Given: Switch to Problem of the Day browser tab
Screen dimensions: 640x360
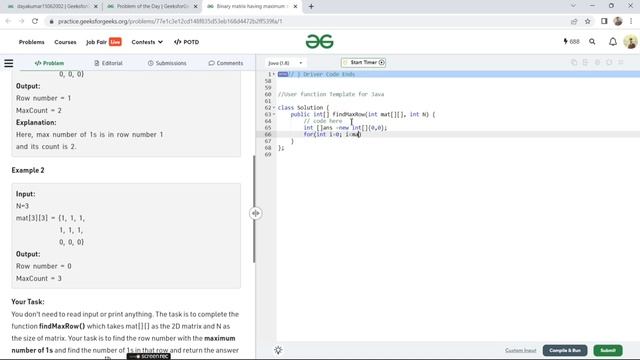Looking at the screenshot, I should (x=152, y=7).
